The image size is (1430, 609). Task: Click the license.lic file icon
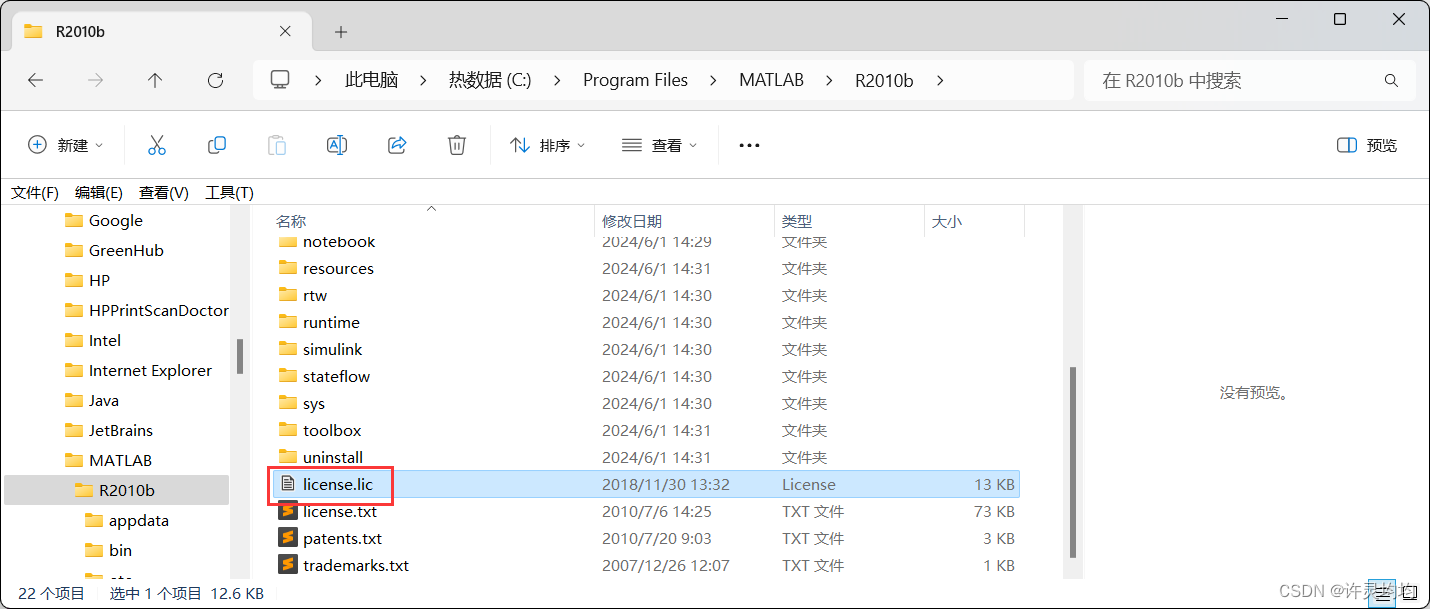288,484
